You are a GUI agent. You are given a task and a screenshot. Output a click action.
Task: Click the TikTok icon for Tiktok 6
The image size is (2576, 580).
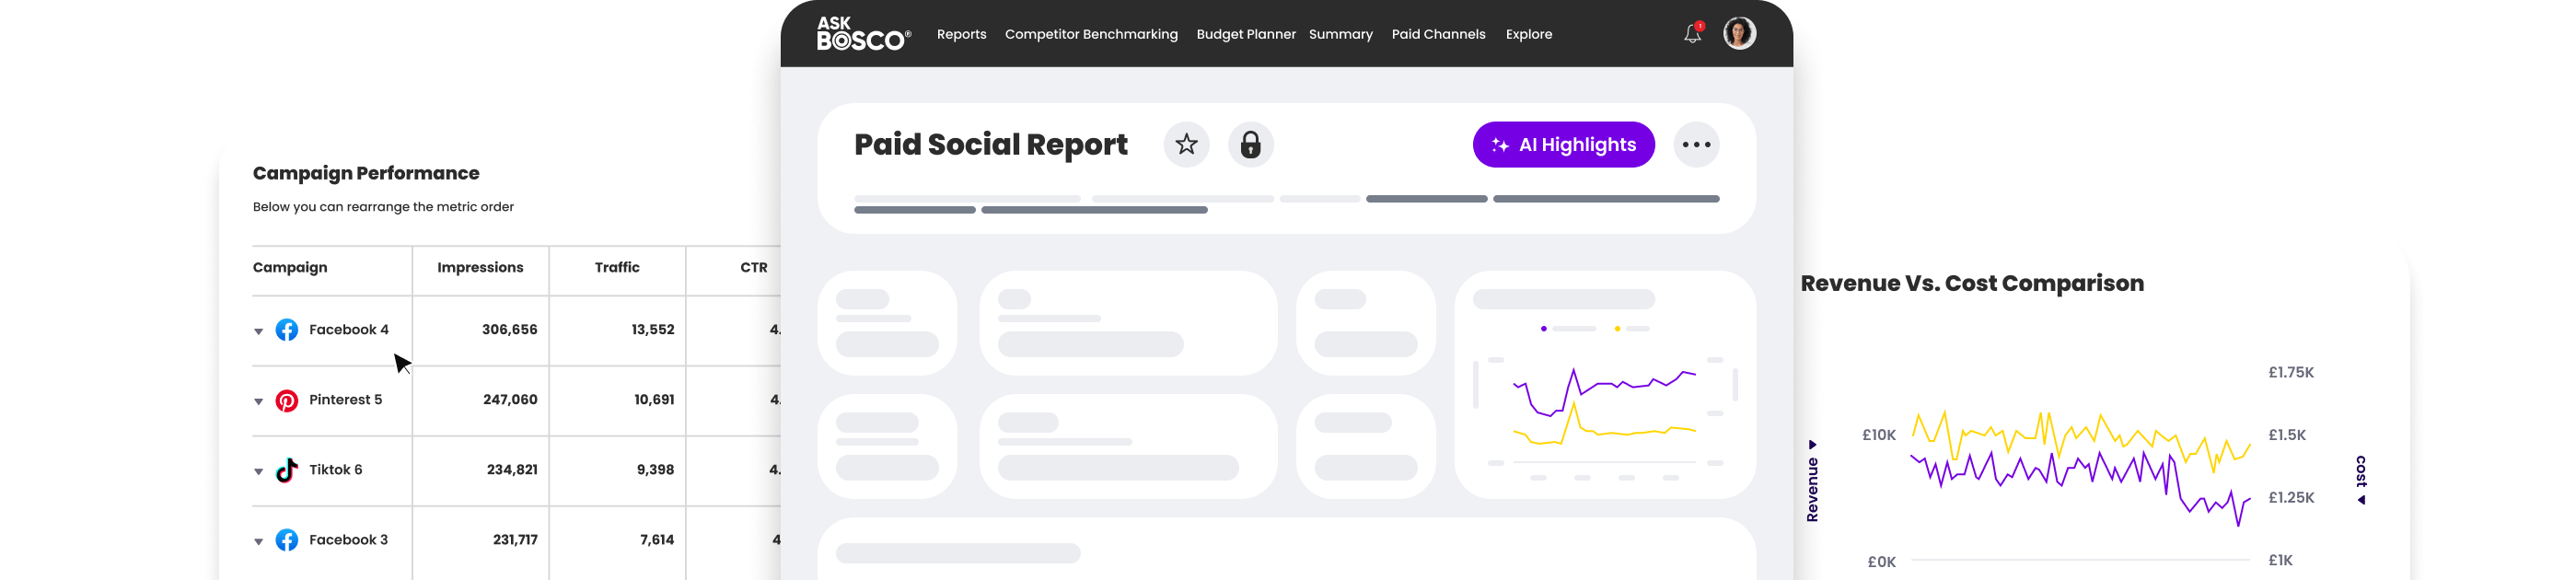tap(287, 470)
